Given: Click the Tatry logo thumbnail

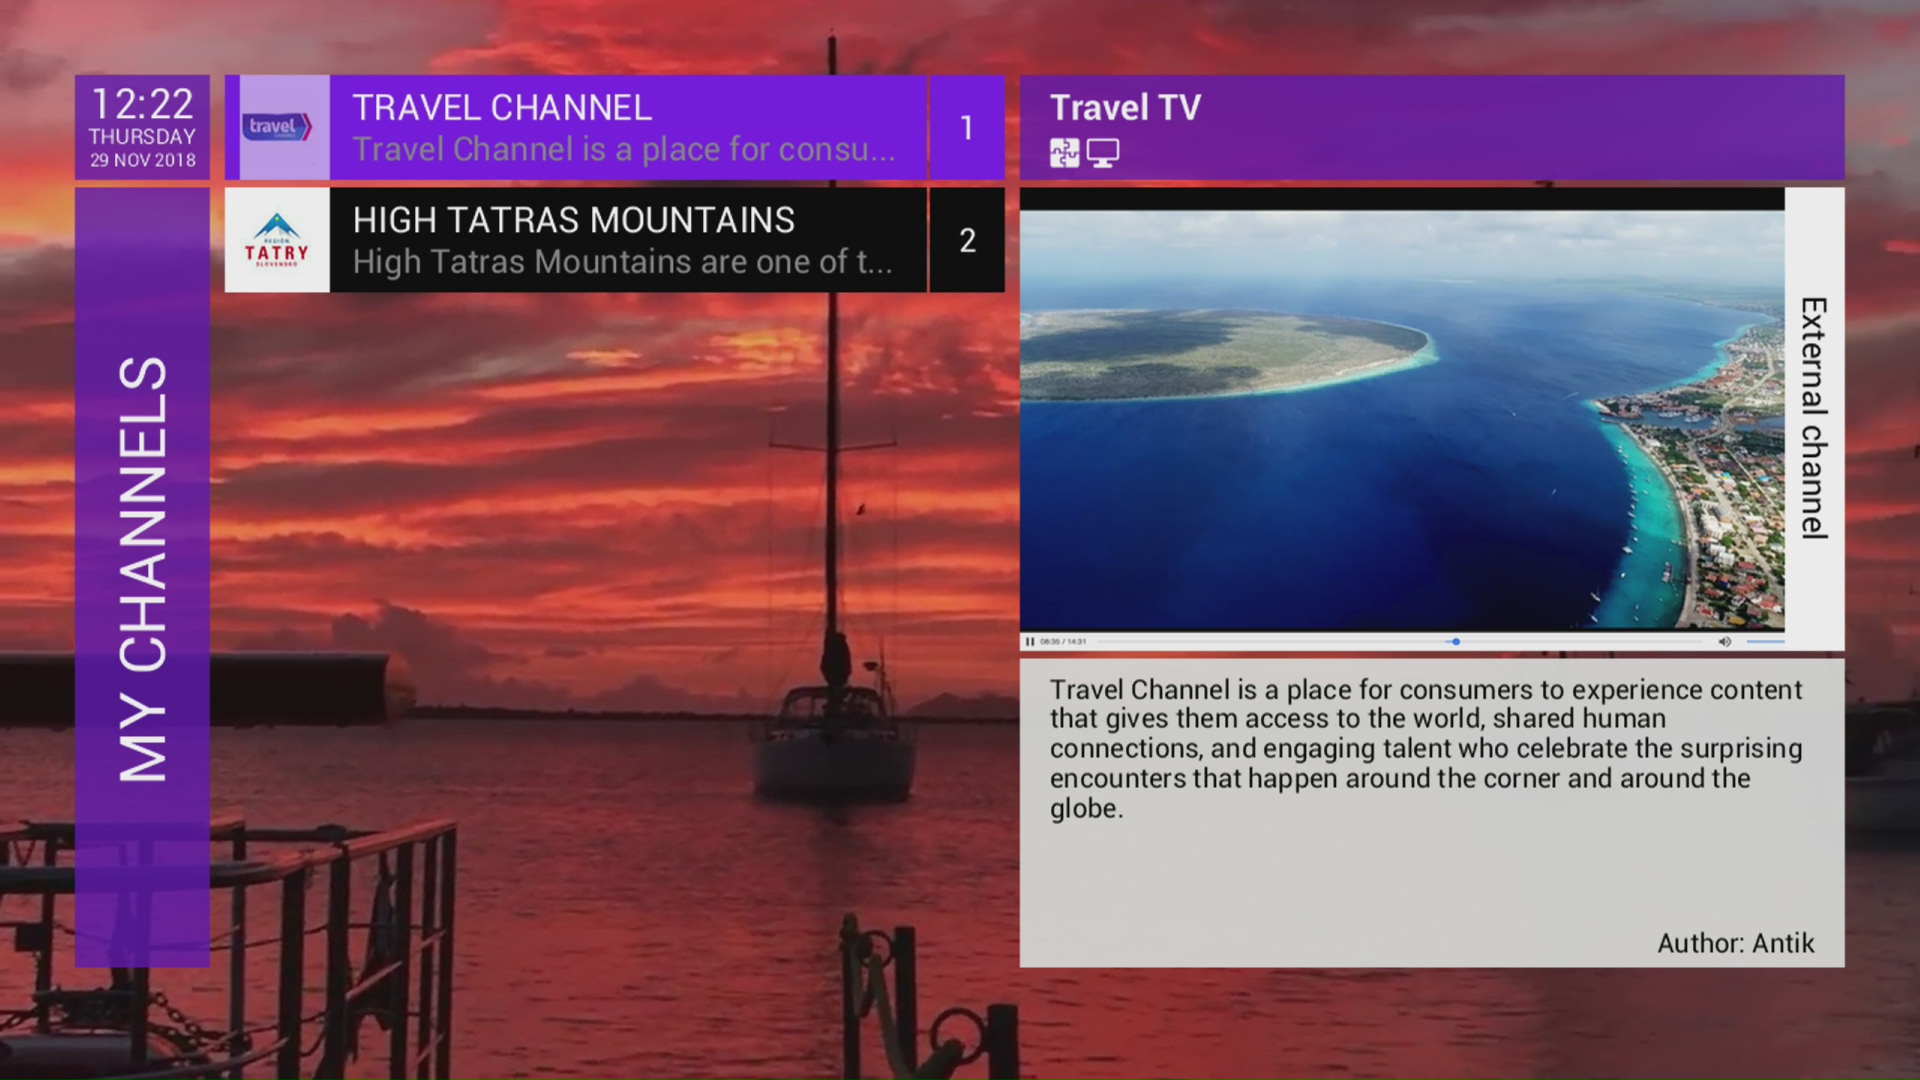Looking at the screenshot, I should (x=277, y=240).
